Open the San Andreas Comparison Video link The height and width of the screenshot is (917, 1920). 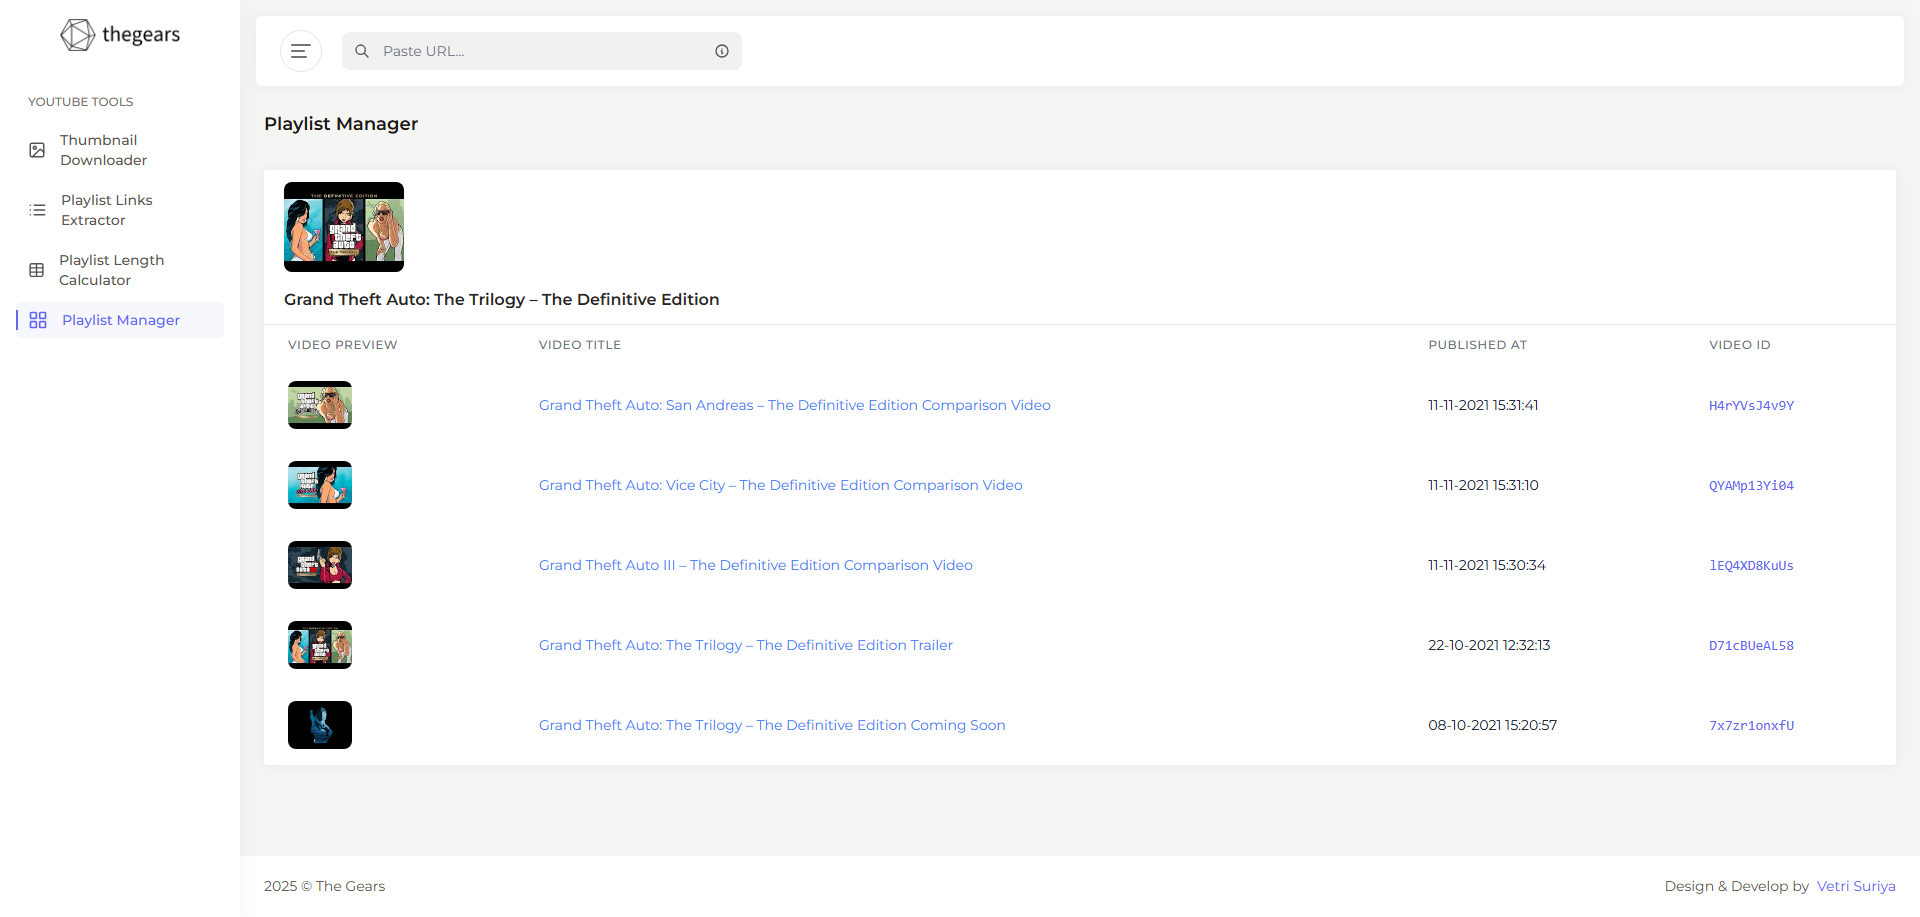[x=794, y=405]
